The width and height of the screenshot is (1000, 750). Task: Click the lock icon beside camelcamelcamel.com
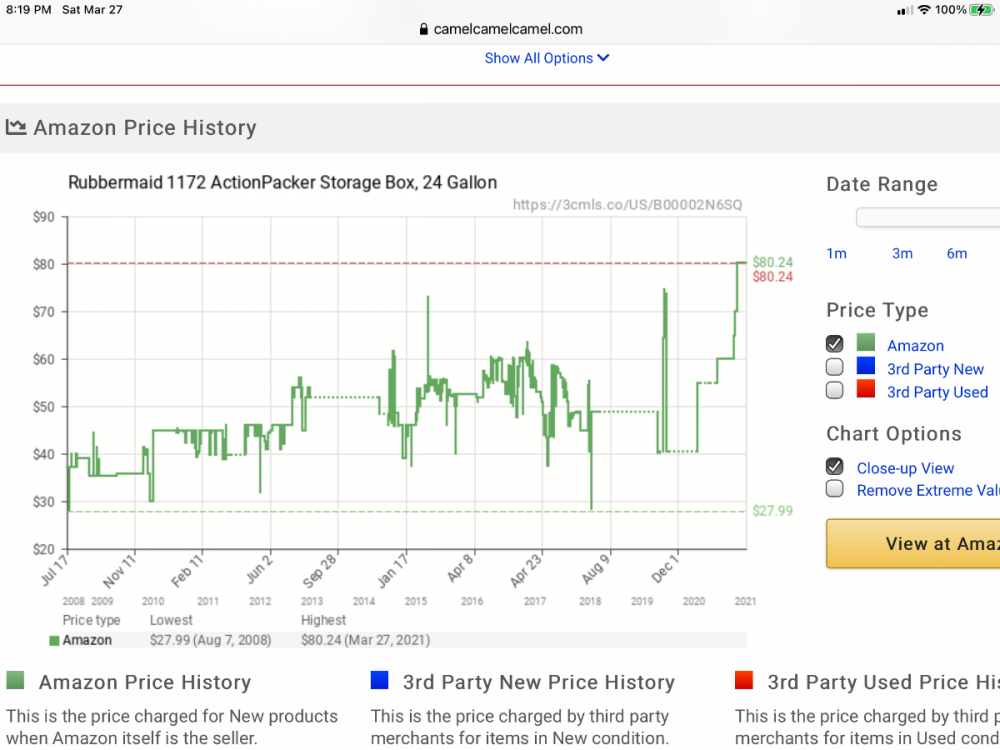[424, 30]
